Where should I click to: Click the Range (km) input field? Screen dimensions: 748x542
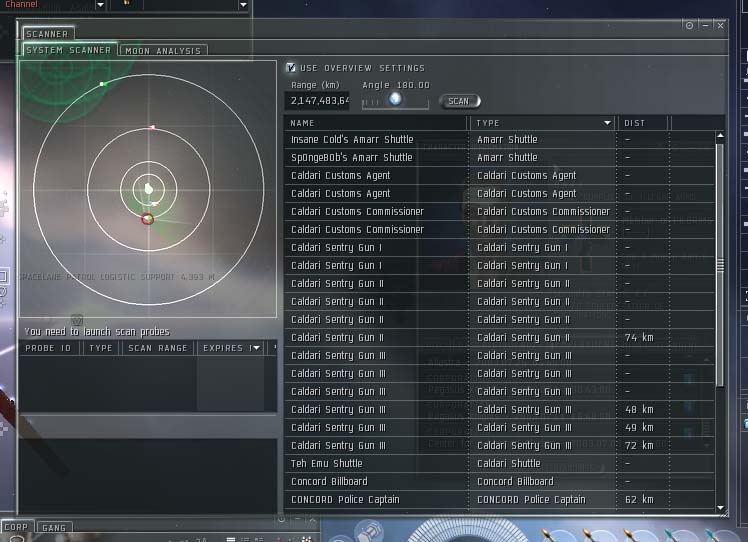(x=320, y=100)
